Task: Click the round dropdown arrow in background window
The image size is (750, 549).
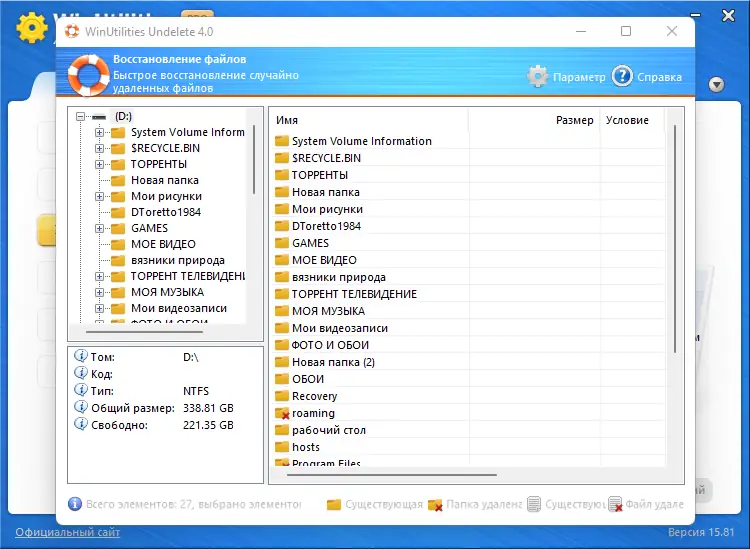Action: pos(716,85)
